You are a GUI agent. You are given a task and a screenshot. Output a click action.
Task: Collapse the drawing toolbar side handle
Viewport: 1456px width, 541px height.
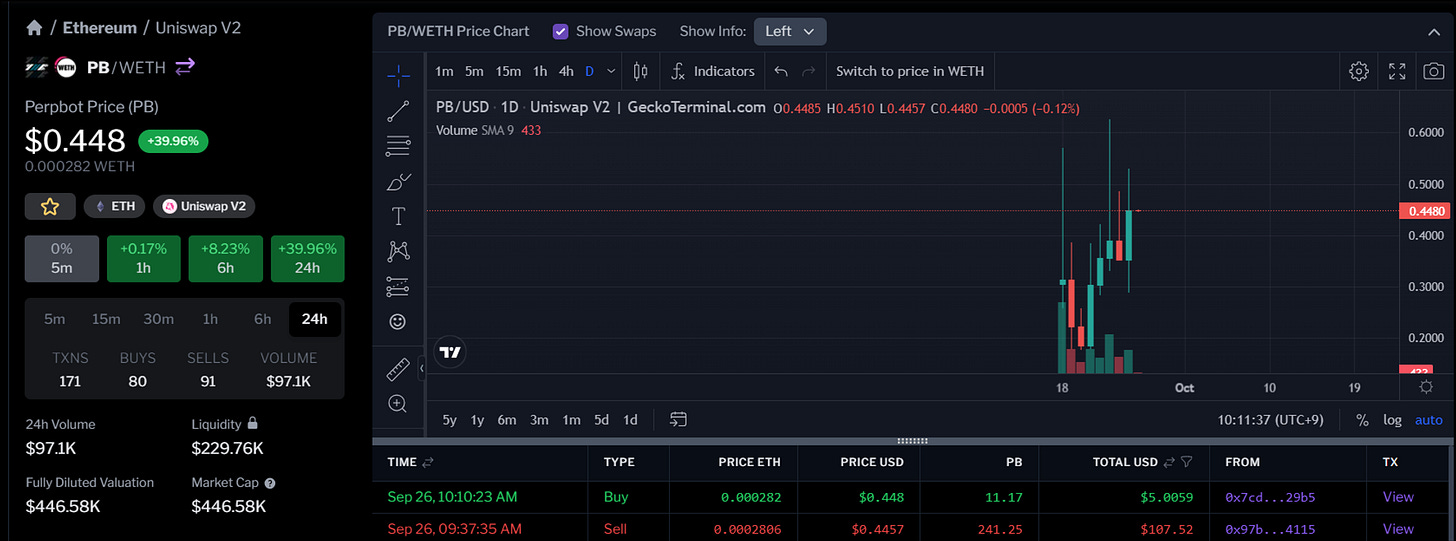pos(422,369)
